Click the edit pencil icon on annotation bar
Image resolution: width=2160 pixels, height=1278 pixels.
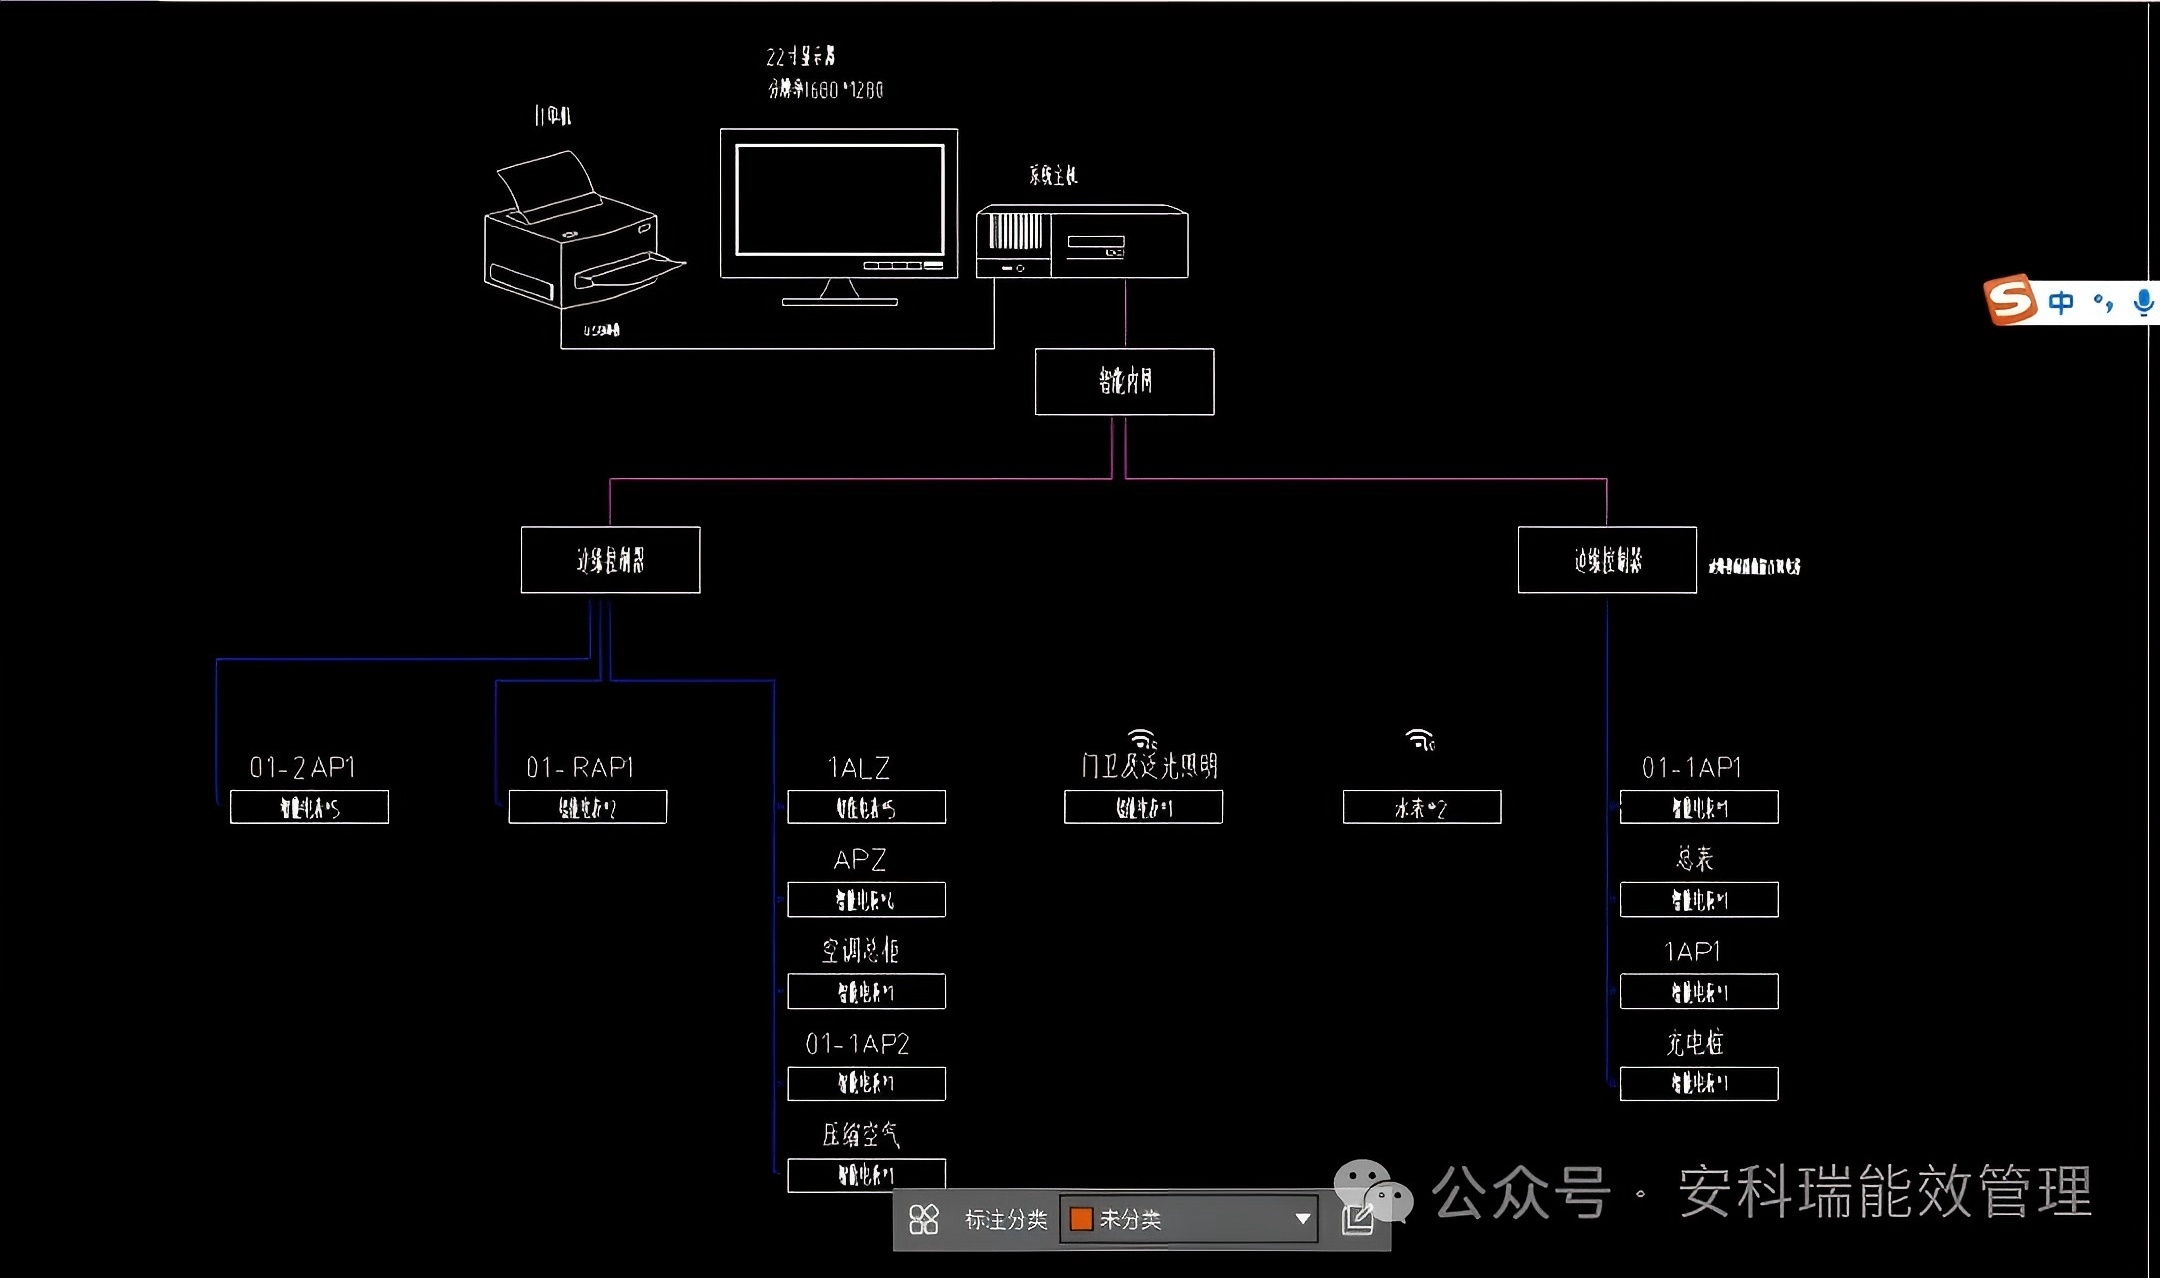coord(1357,1219)
